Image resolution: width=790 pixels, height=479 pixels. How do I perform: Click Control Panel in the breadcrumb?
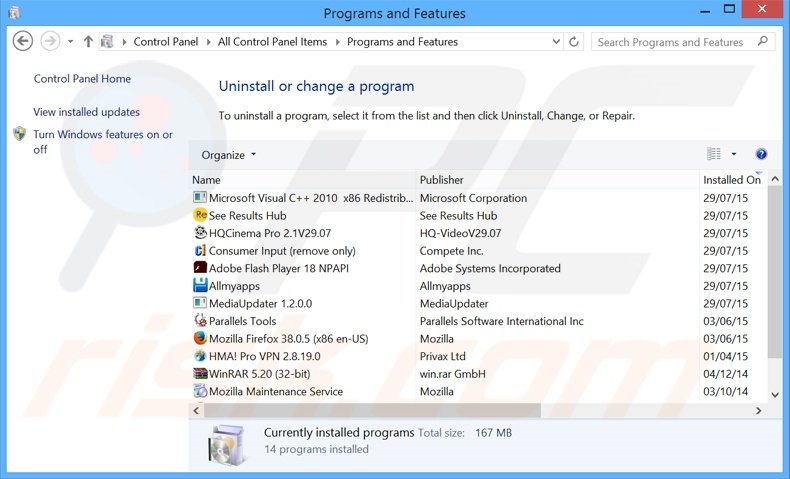click(166, 42)
